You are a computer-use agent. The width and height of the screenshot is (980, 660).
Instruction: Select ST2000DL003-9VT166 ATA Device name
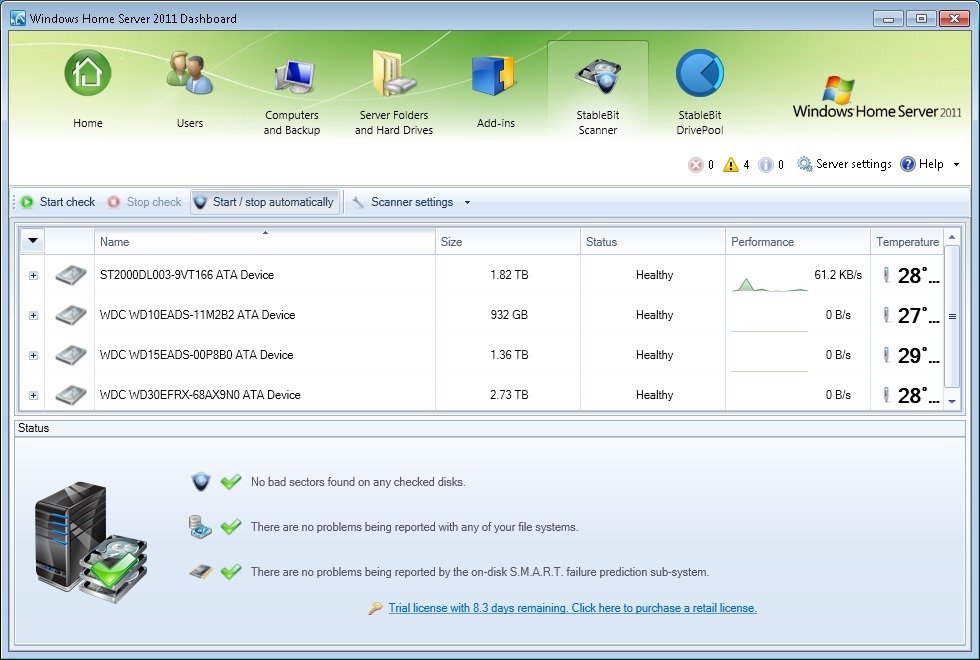coord(187,275)
